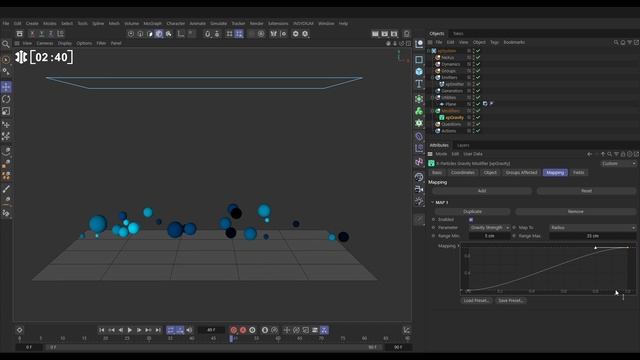Click the Y axis lock icon in top toolbar
The height and width of the screenshot is (360, 640).
pos(42,34)
